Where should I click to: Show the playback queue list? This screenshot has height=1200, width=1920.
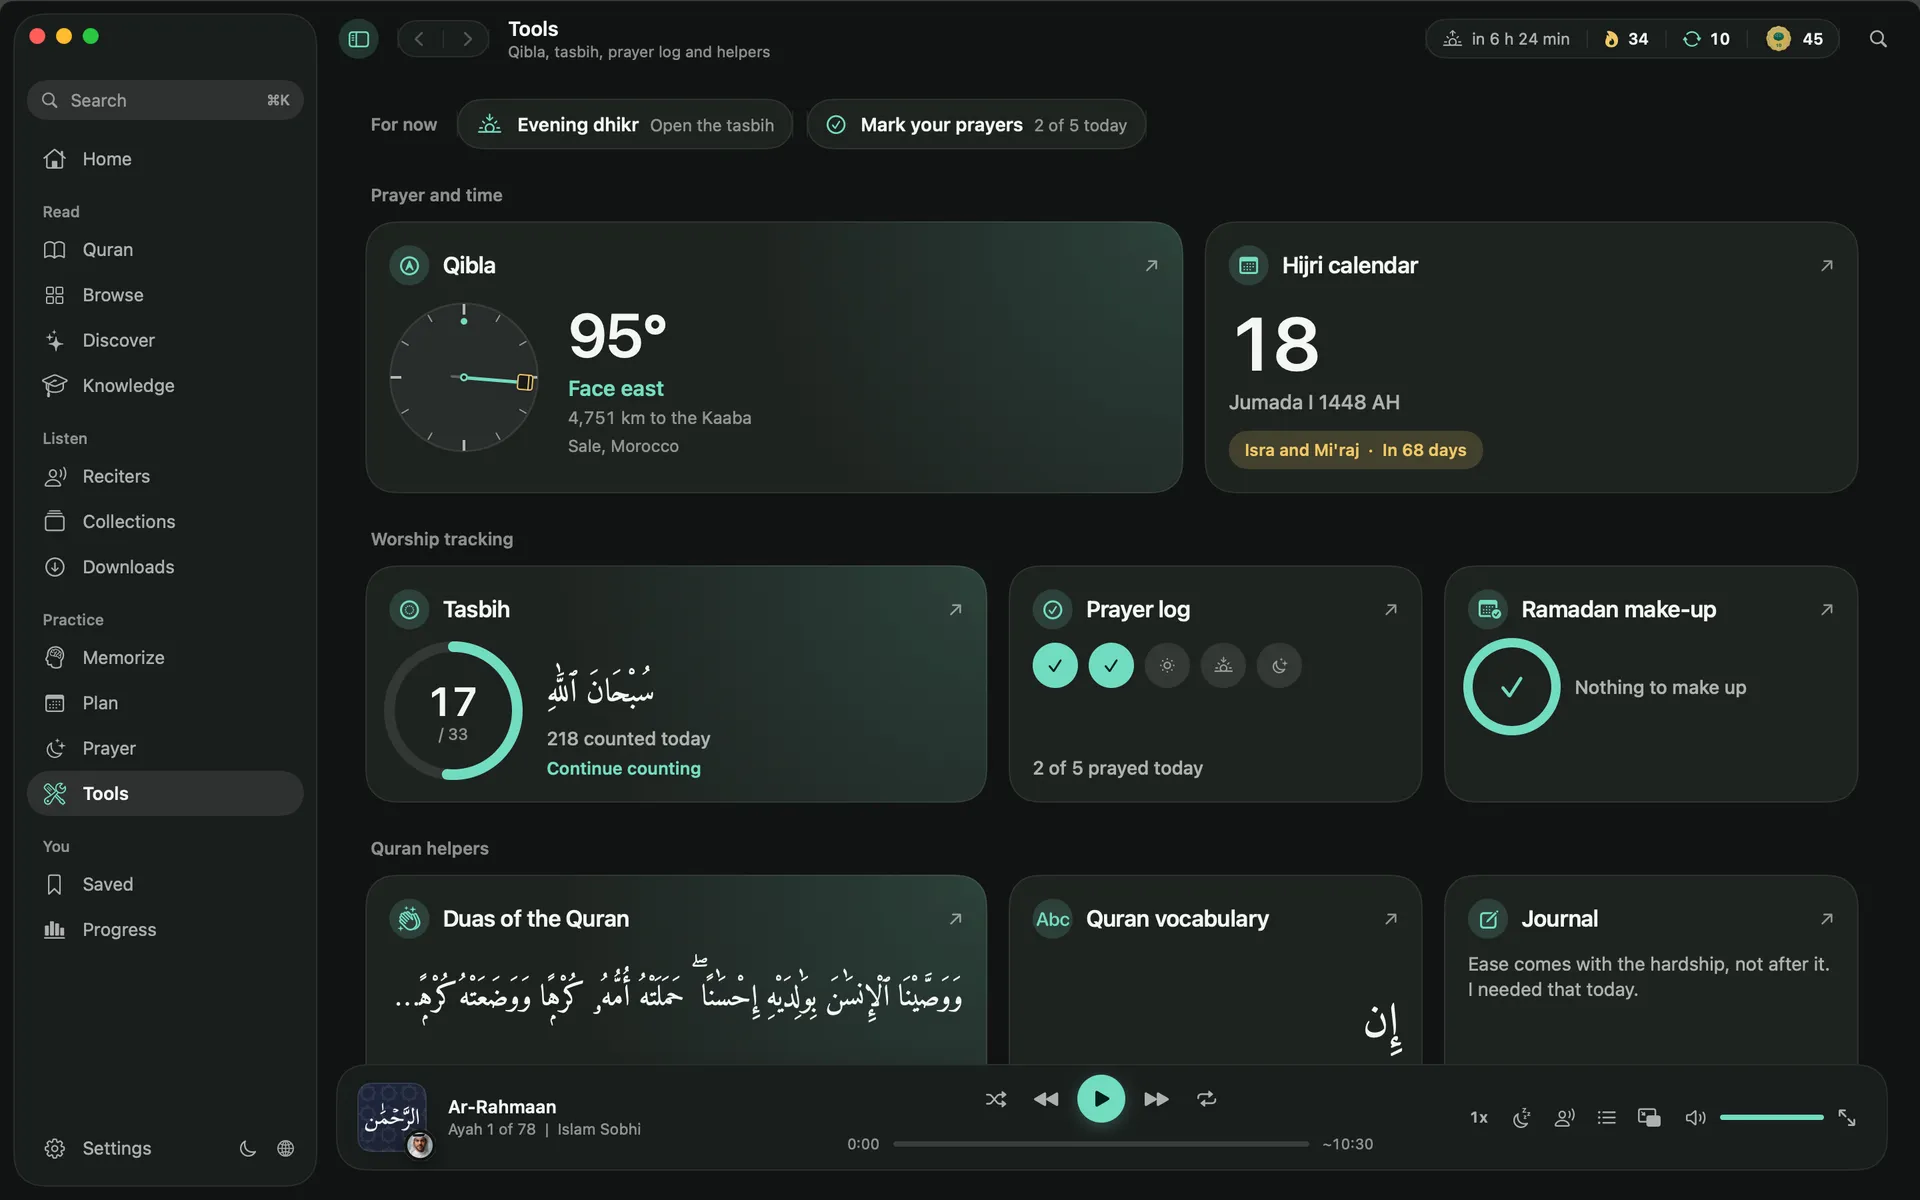click(x=1607, y=1117)
